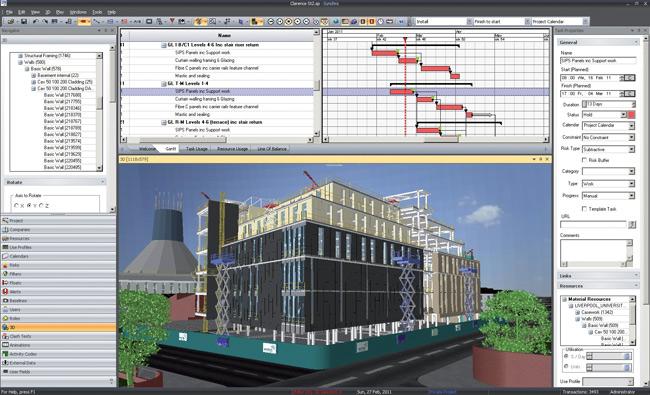This screenshot has height=395, width=650.
Task: Select the Y axis rotate radio button
Action: point(29,206)
